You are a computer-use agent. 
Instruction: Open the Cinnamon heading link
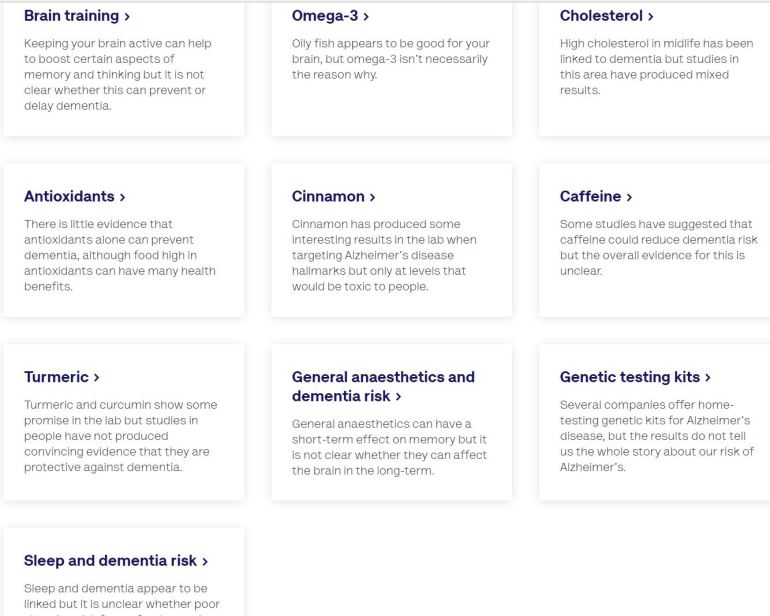(x=327, y=197)
